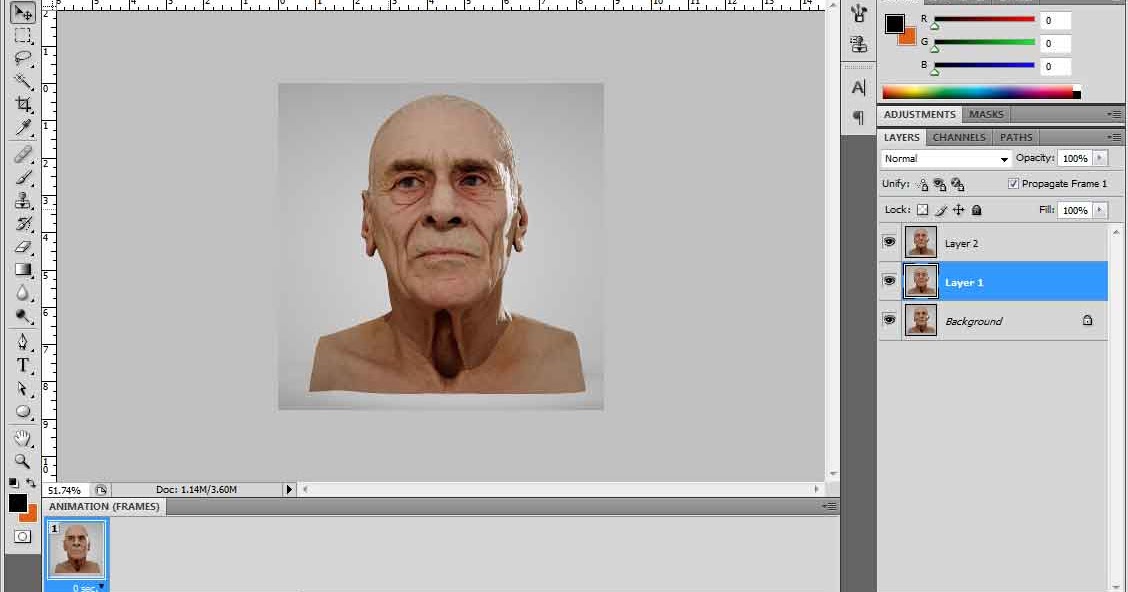Switch to the Paths tab
The image size is (1128, 592).
[1016, 137]
